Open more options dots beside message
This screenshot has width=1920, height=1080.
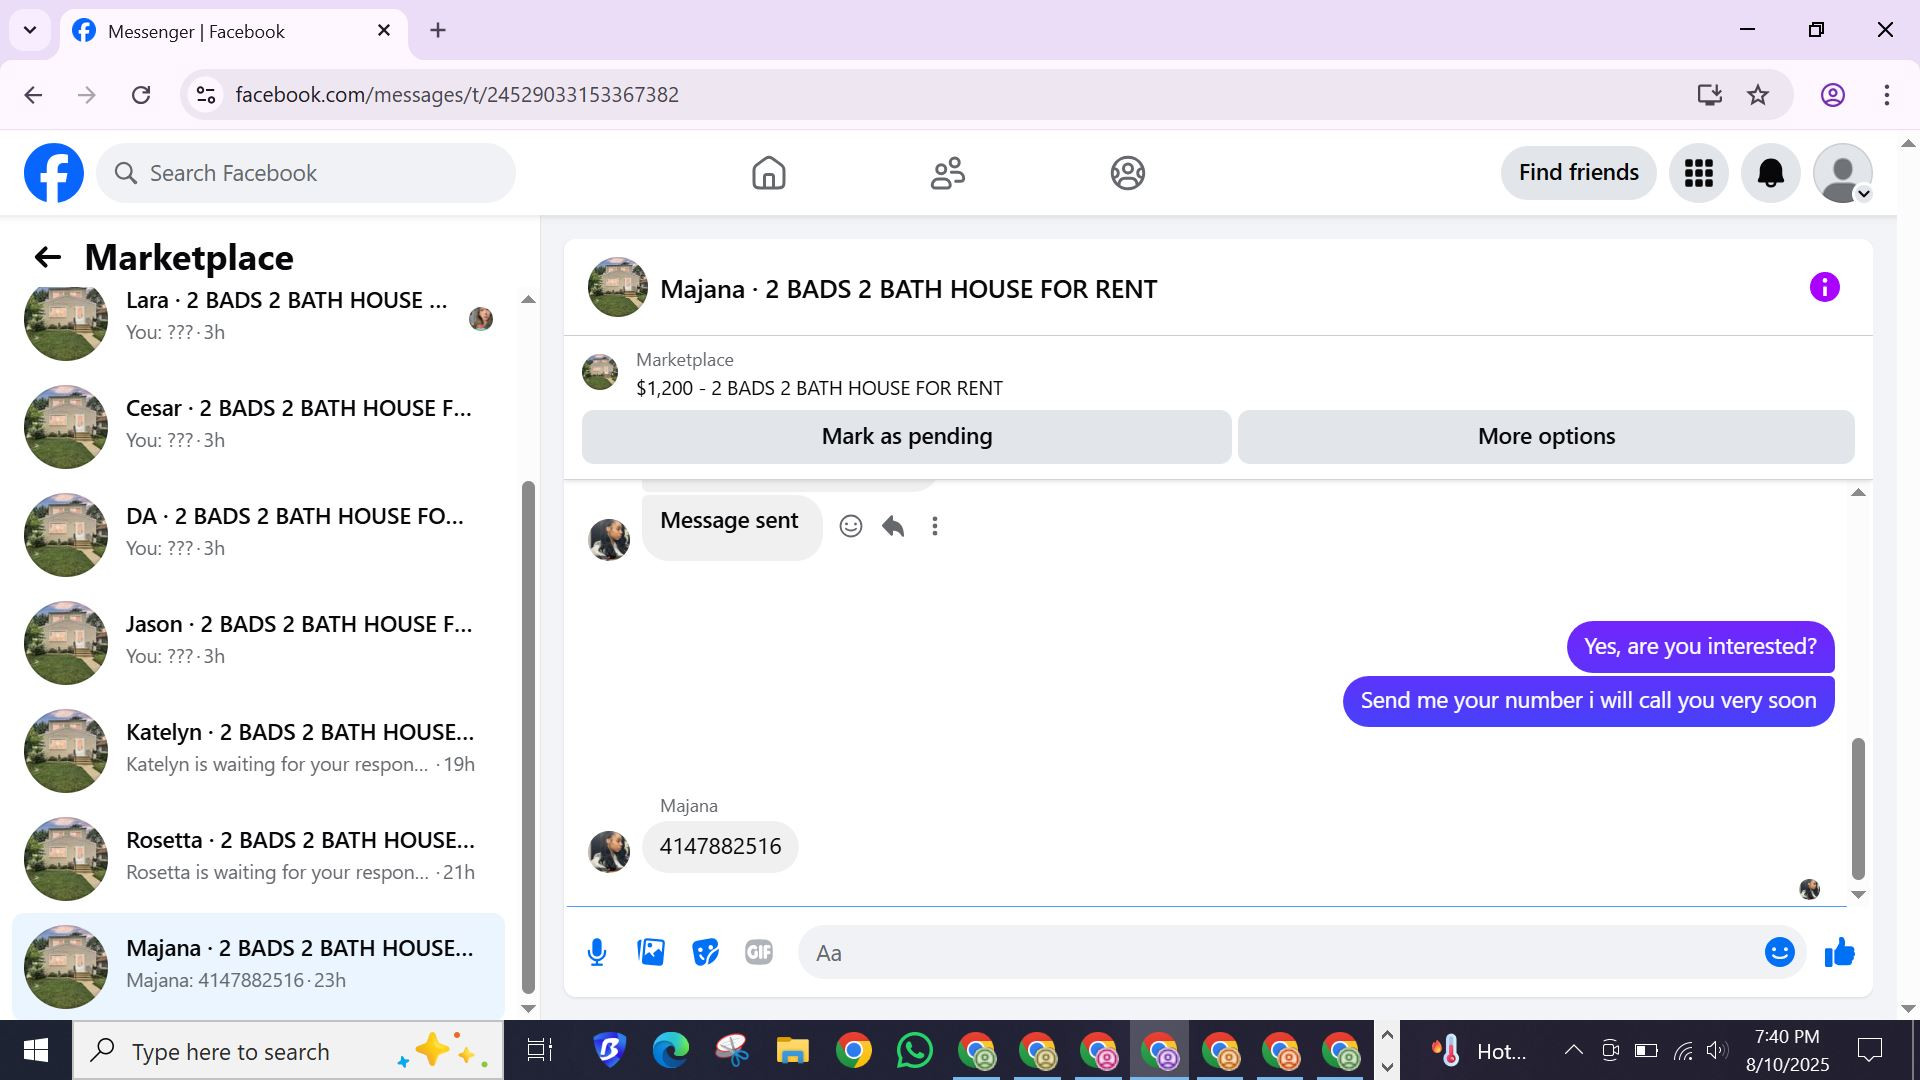tap(935, 526)
